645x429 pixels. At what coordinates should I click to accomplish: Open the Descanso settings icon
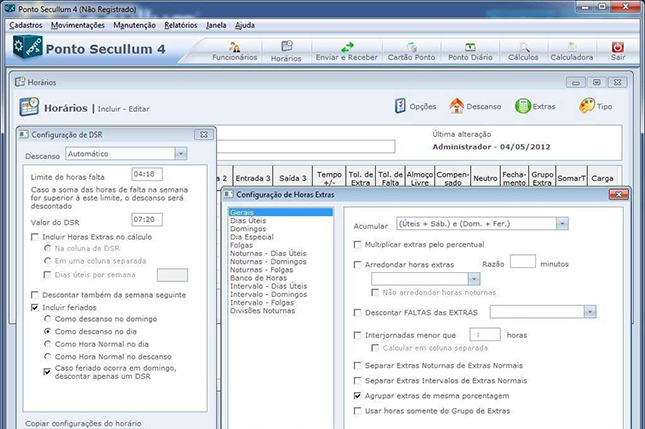pos(475,106)
